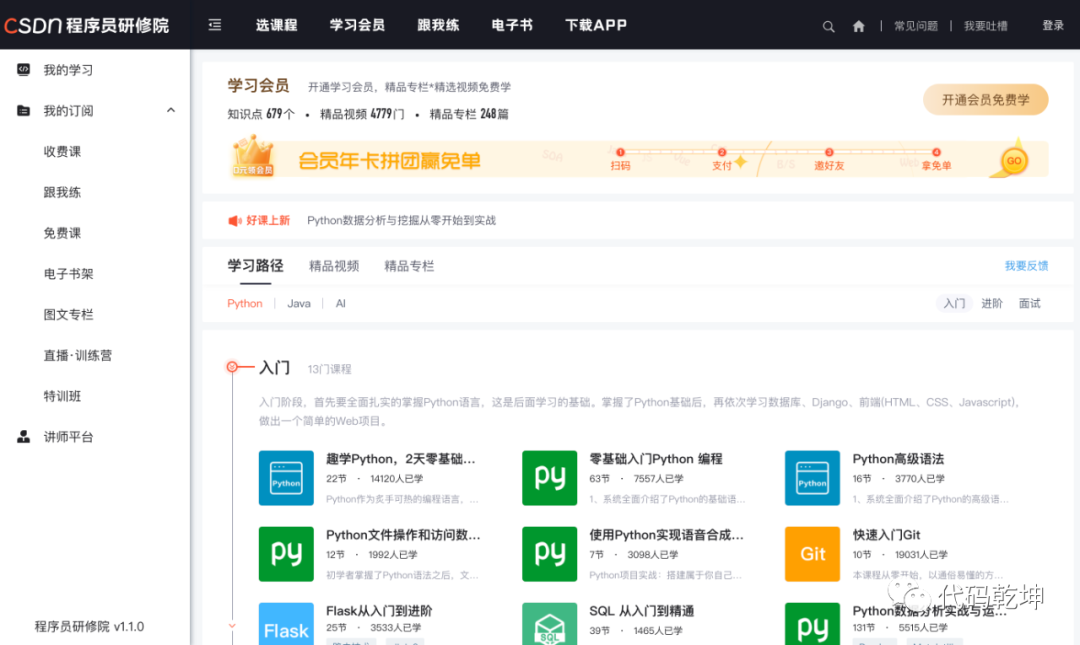Open the search magnifier icon

pyautogui.click(x=829, y=26)
